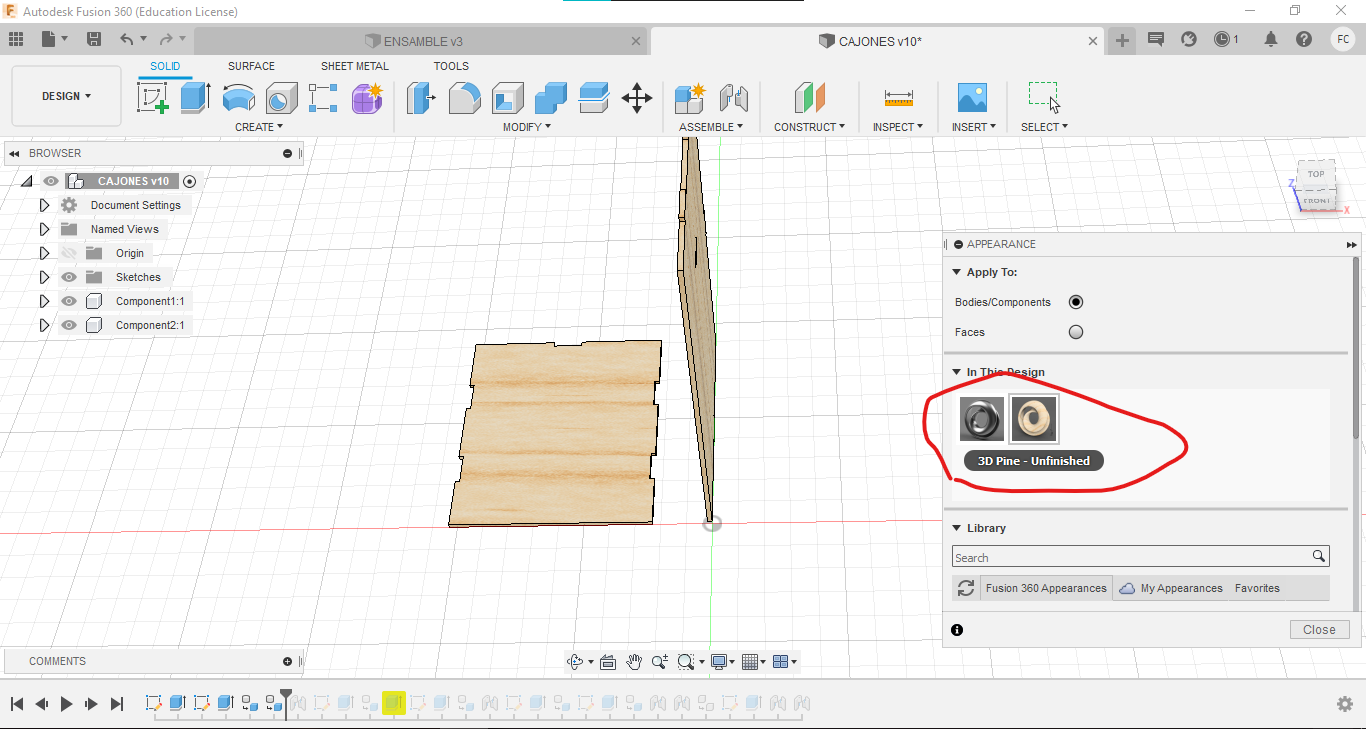Click the Joint tool in Assemble
The height and width of the screenshot is (729, 1366).
[x=734, y=98]
